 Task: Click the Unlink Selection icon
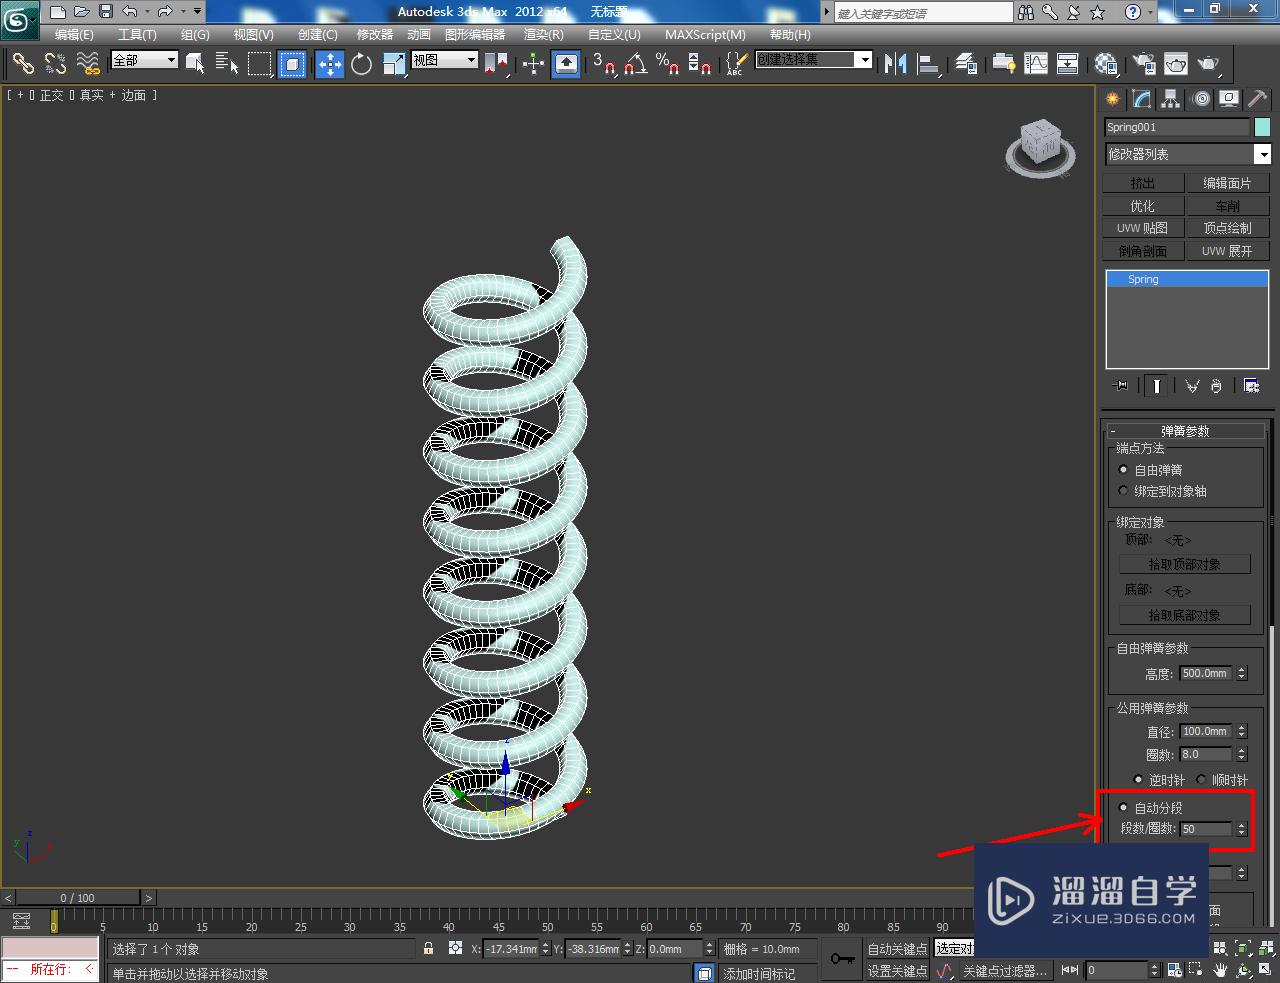coord(55,63)
